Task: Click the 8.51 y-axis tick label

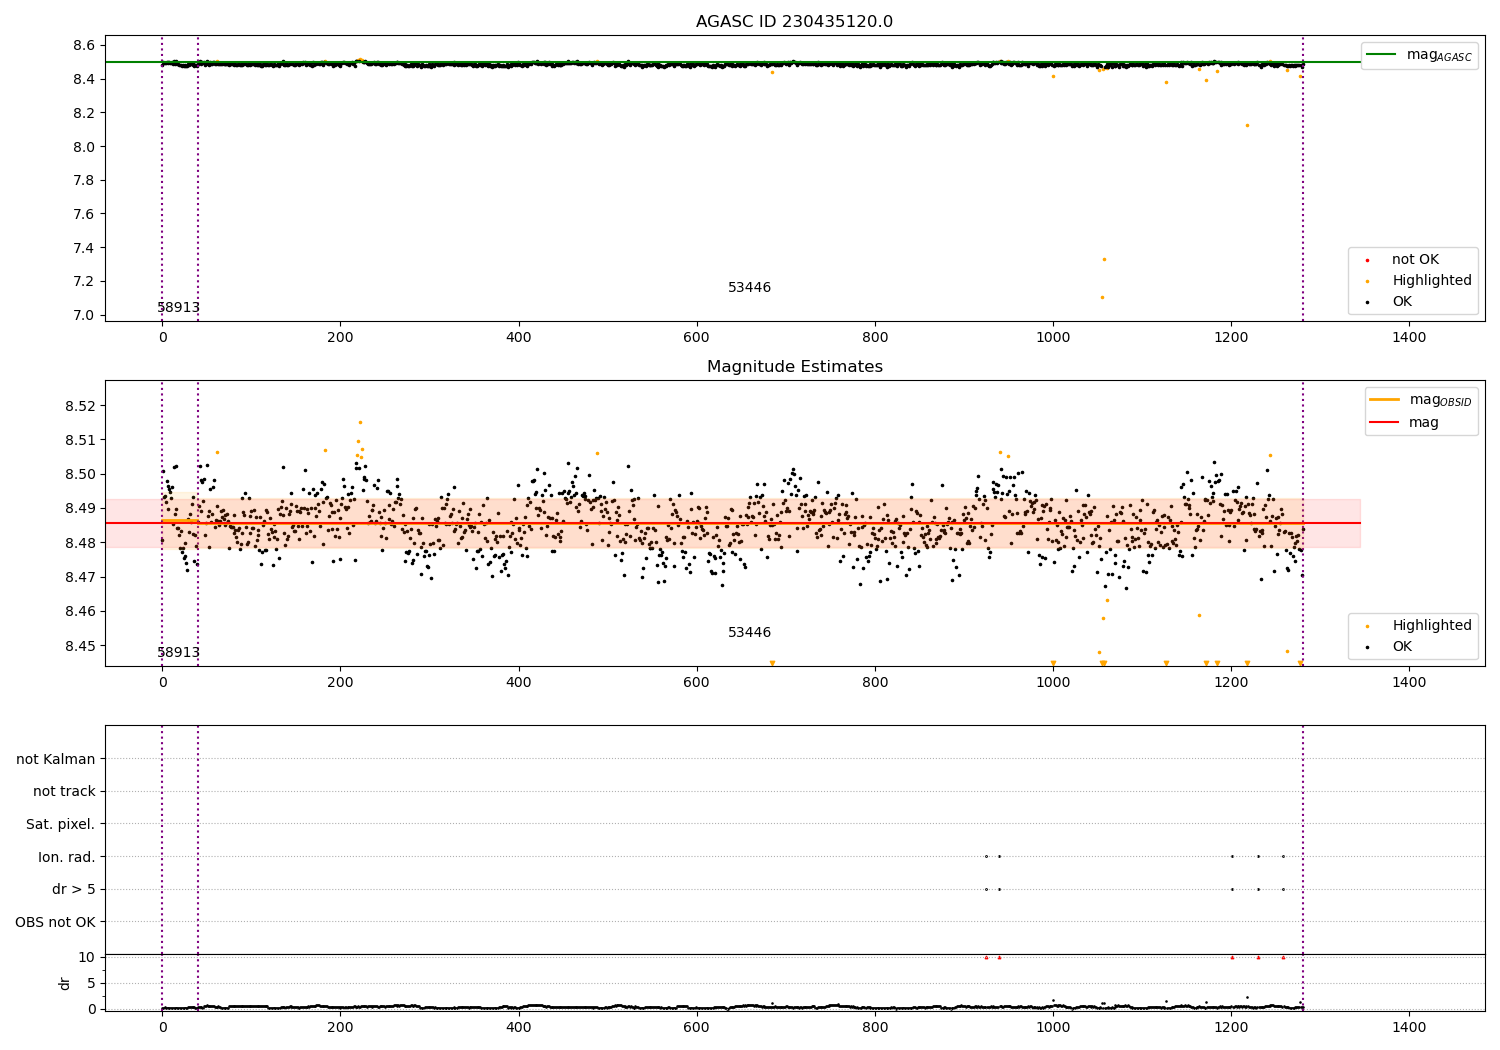Action: click(x=80, y=440)
